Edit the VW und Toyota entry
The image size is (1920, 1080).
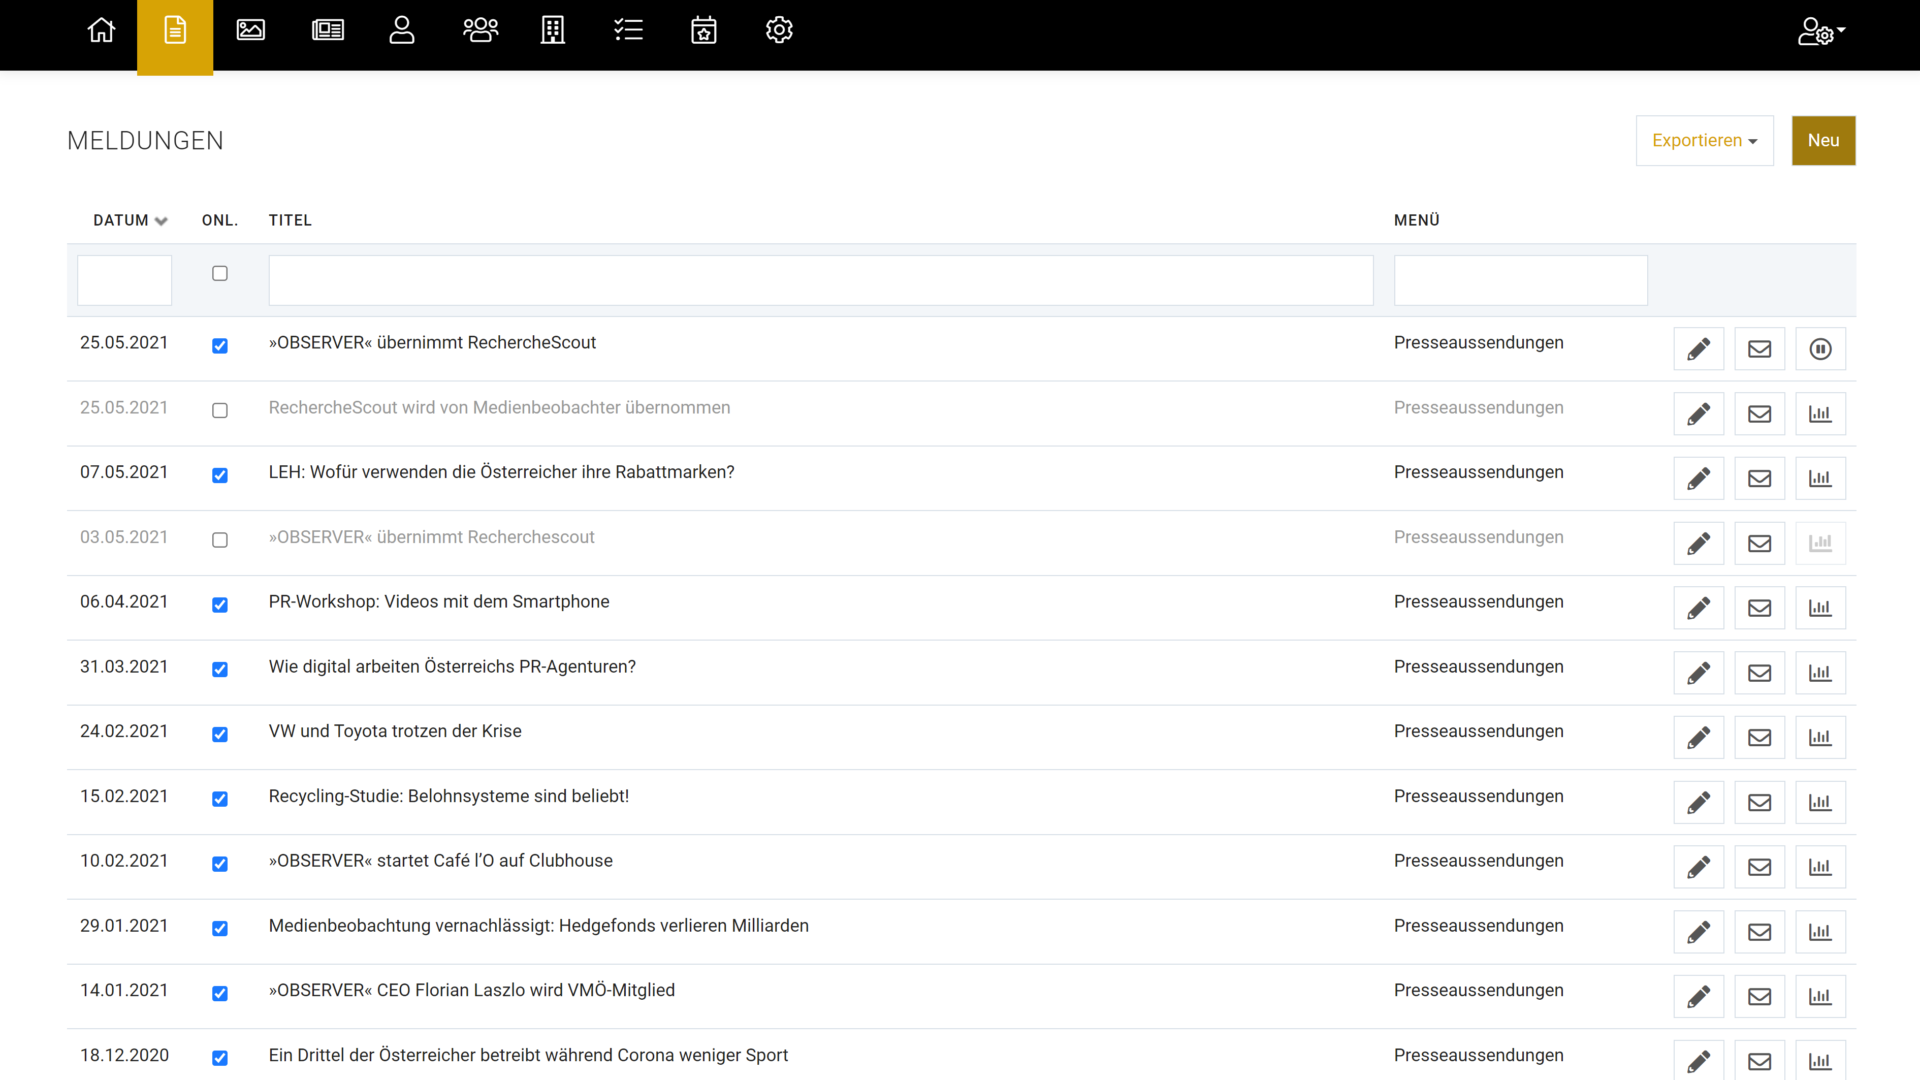pos(1698,738)
